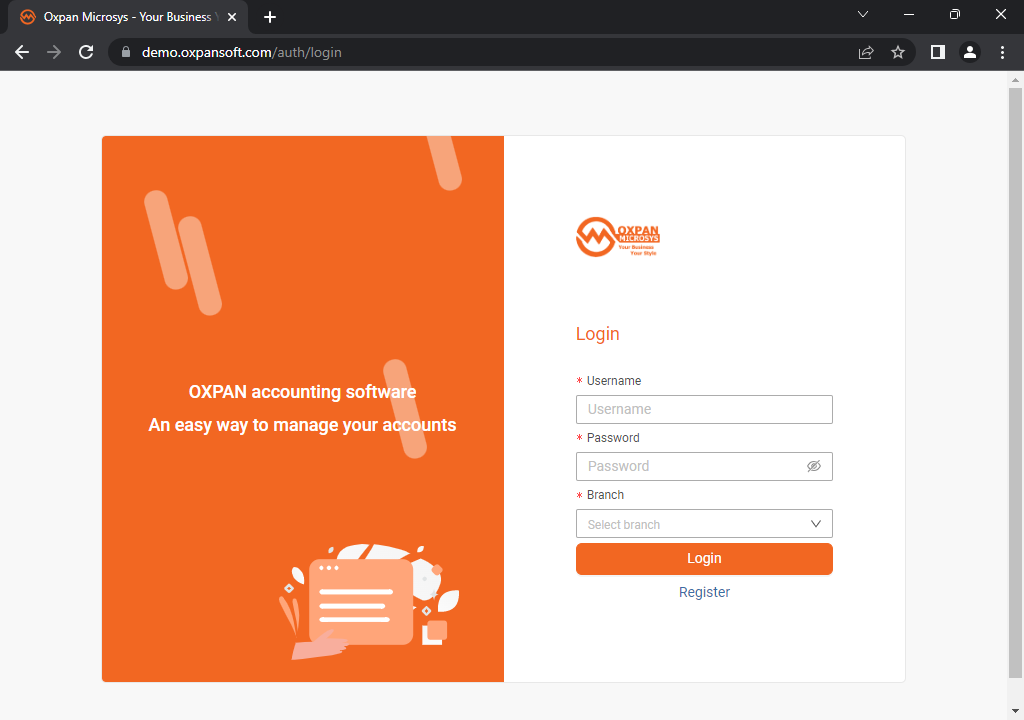
Task: Click inside the Username input field
Action: point(704,409)
